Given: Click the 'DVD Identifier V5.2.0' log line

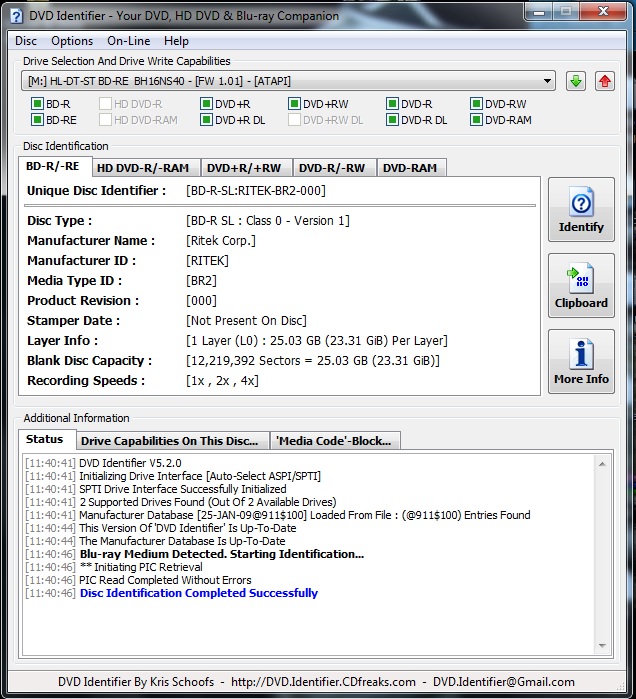Looking at the screenshot, I should click(x=130, y=463).
